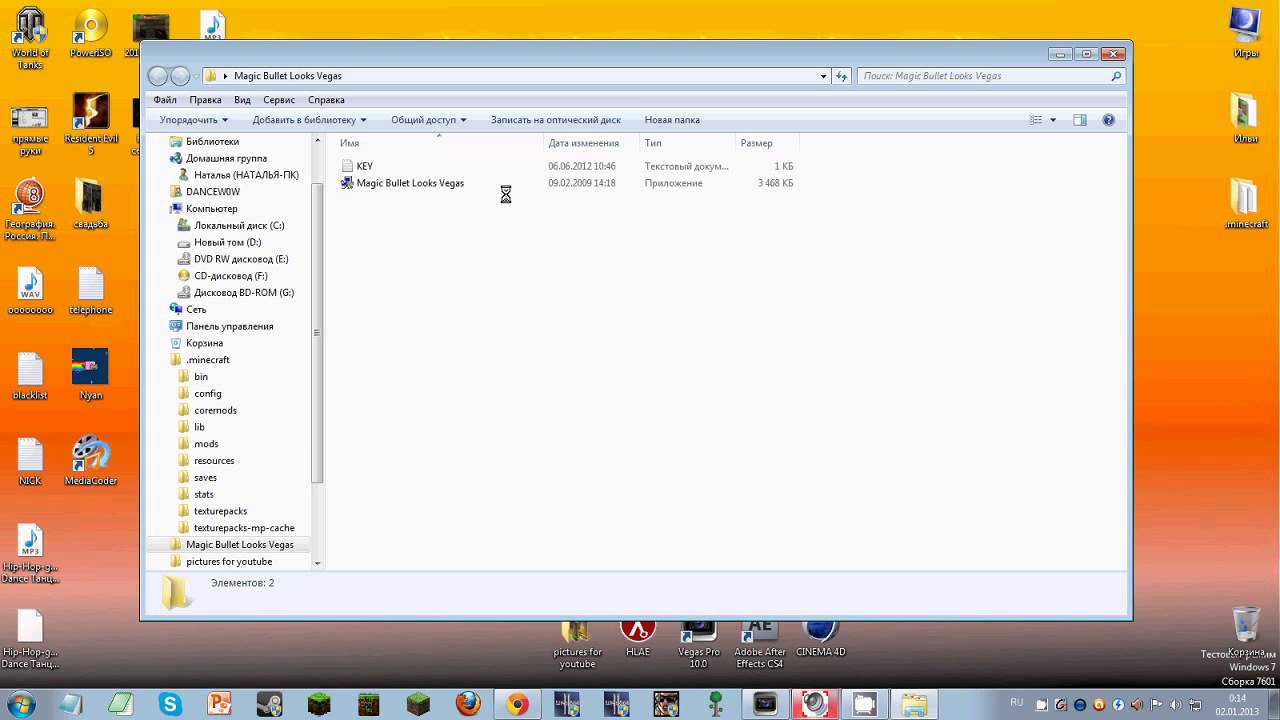1280x720 pixels.
Task: Open HLAE desktop shortcut
Action: (x=638, y=638)
